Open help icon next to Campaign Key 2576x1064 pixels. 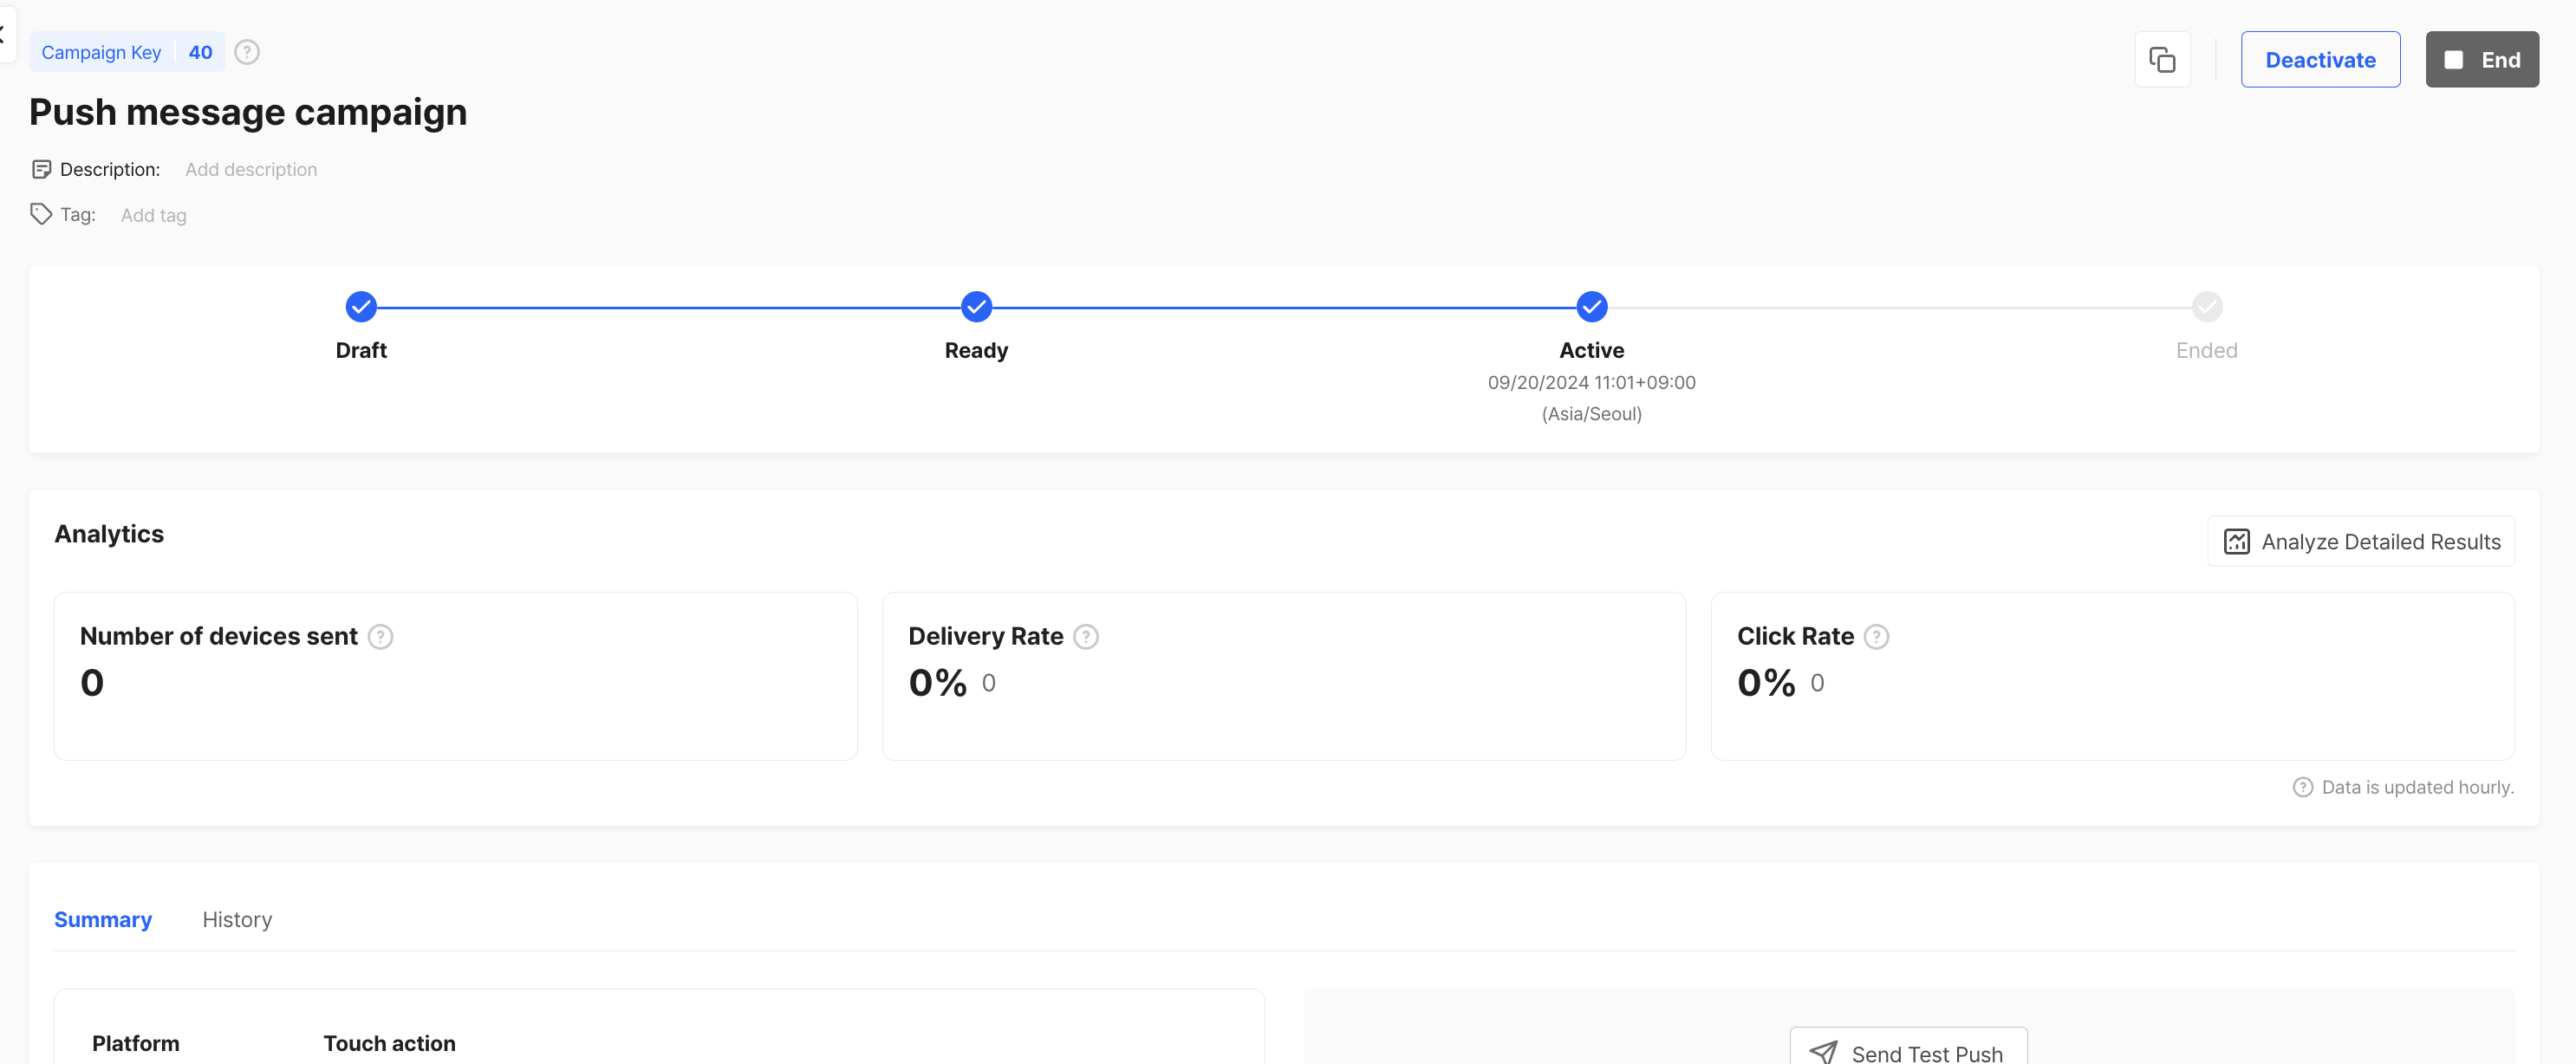247,52
